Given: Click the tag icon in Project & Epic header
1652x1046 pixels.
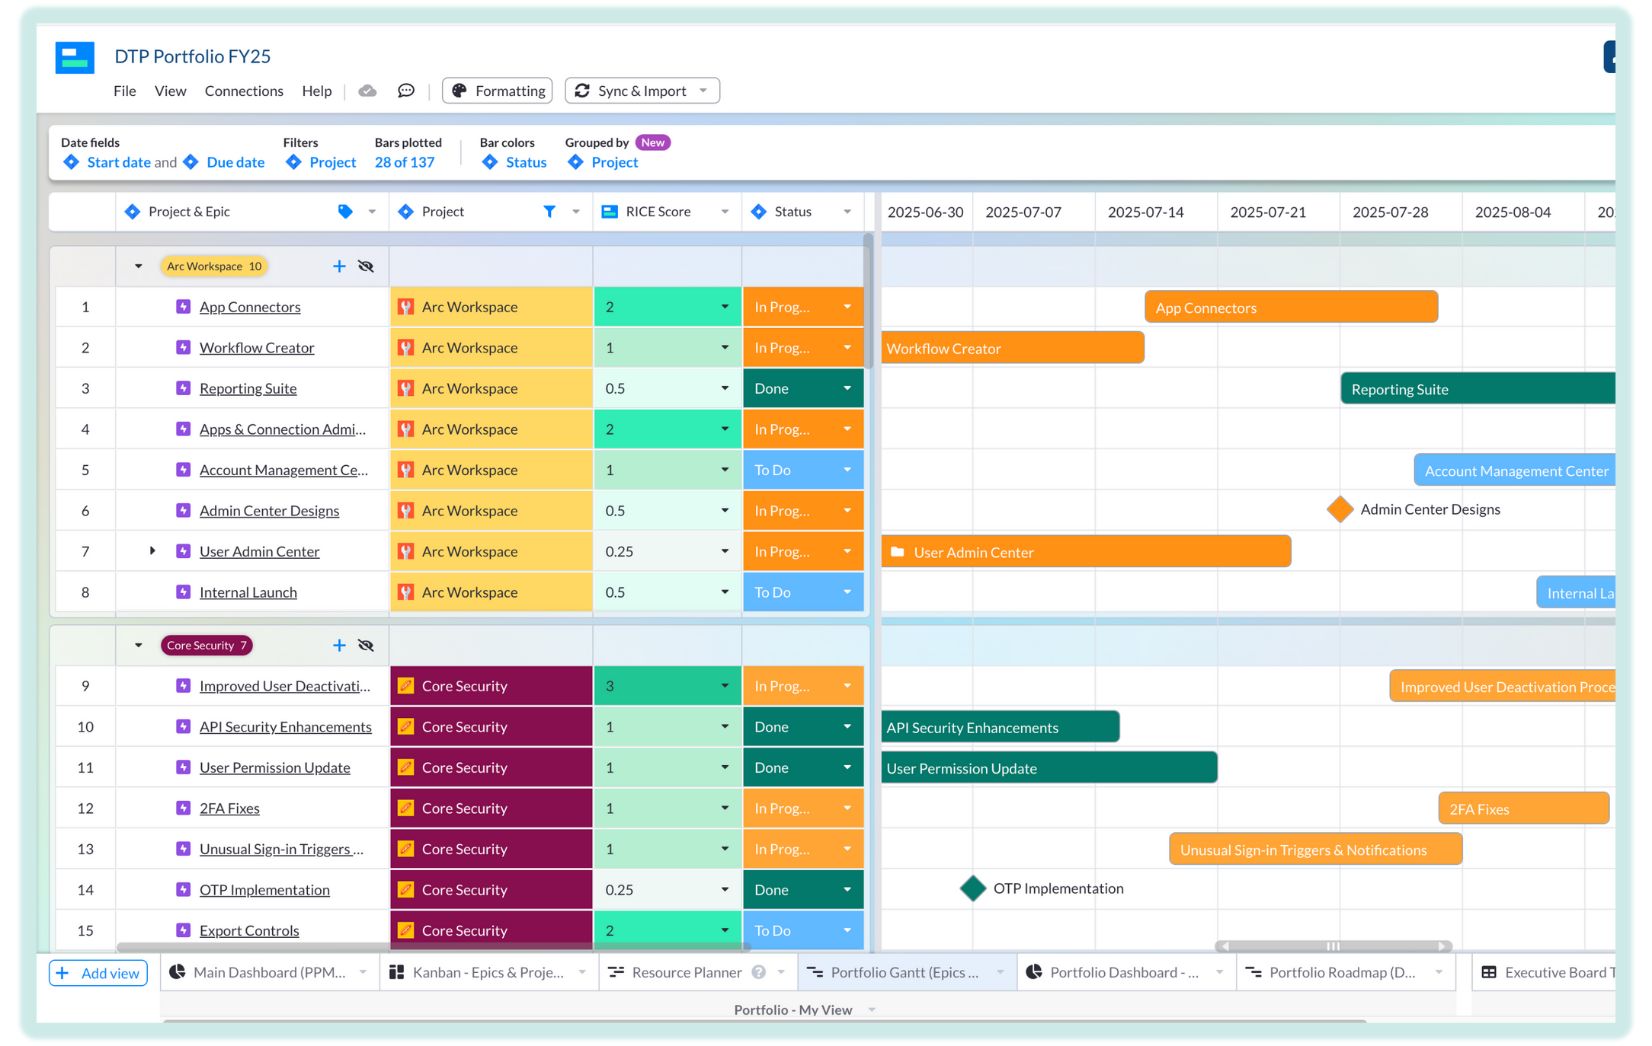Looking at the screenshot, I should (x=345, y=212).
